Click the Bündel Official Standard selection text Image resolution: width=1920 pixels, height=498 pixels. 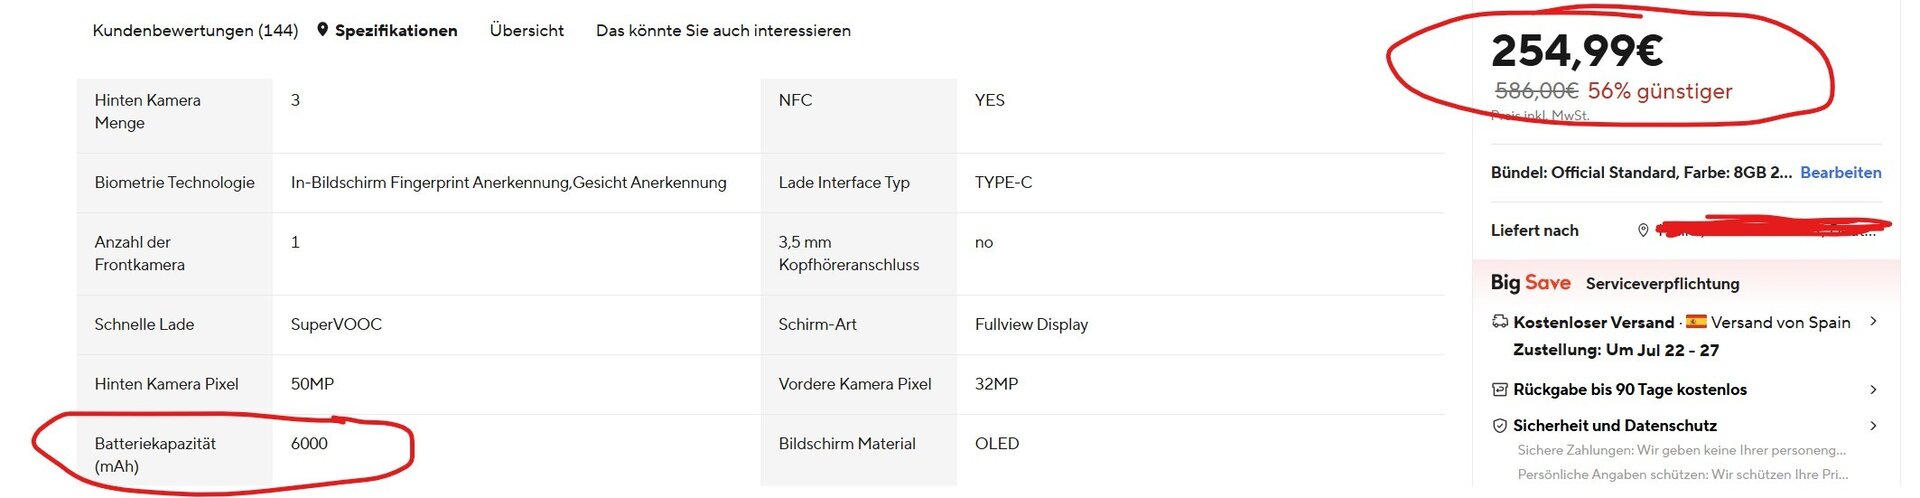point(1640,173)
